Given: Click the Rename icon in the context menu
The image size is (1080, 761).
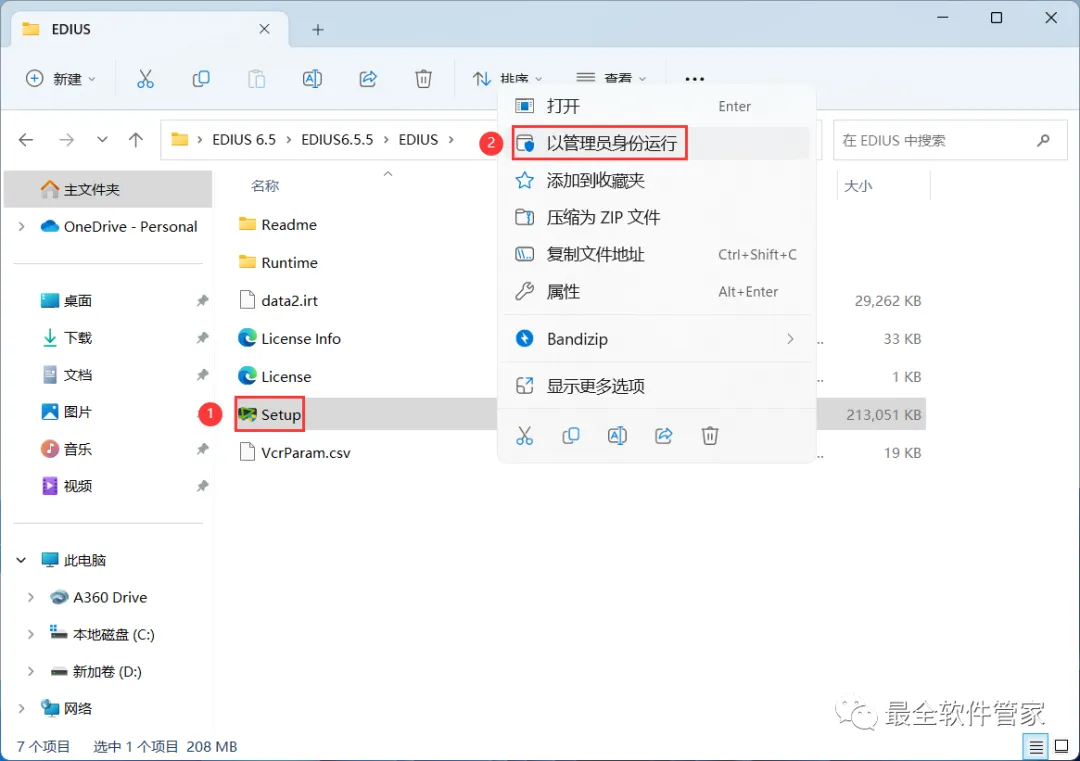Looking at the screenshot, I should 617,436.
